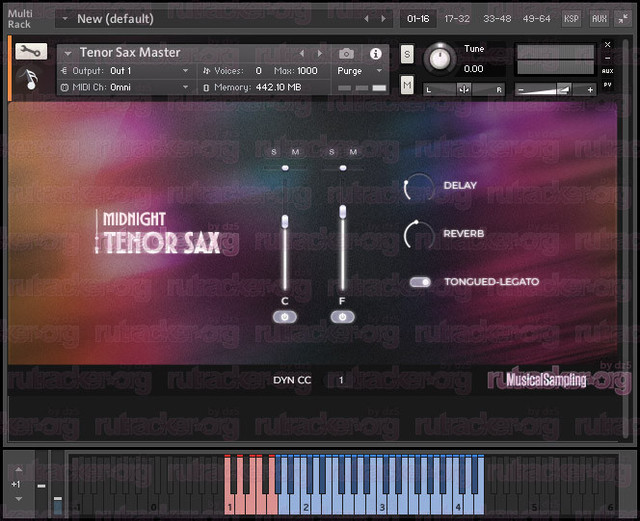Click the Delay knob
Viewport: 640px width, 521px height.
(x=419, y=187)
